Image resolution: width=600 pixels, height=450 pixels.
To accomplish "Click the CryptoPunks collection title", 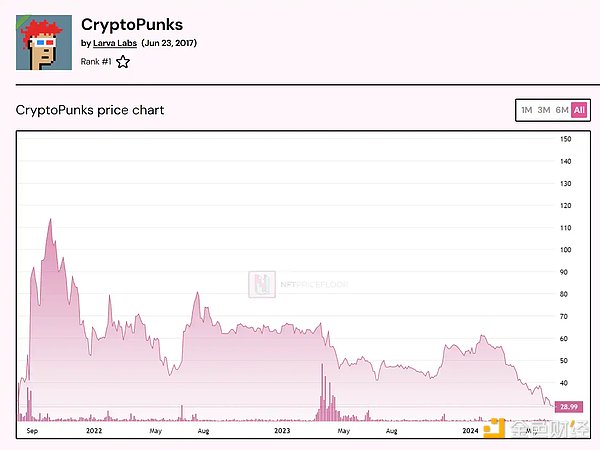I will pyautogui.click(x=132, y=23).
